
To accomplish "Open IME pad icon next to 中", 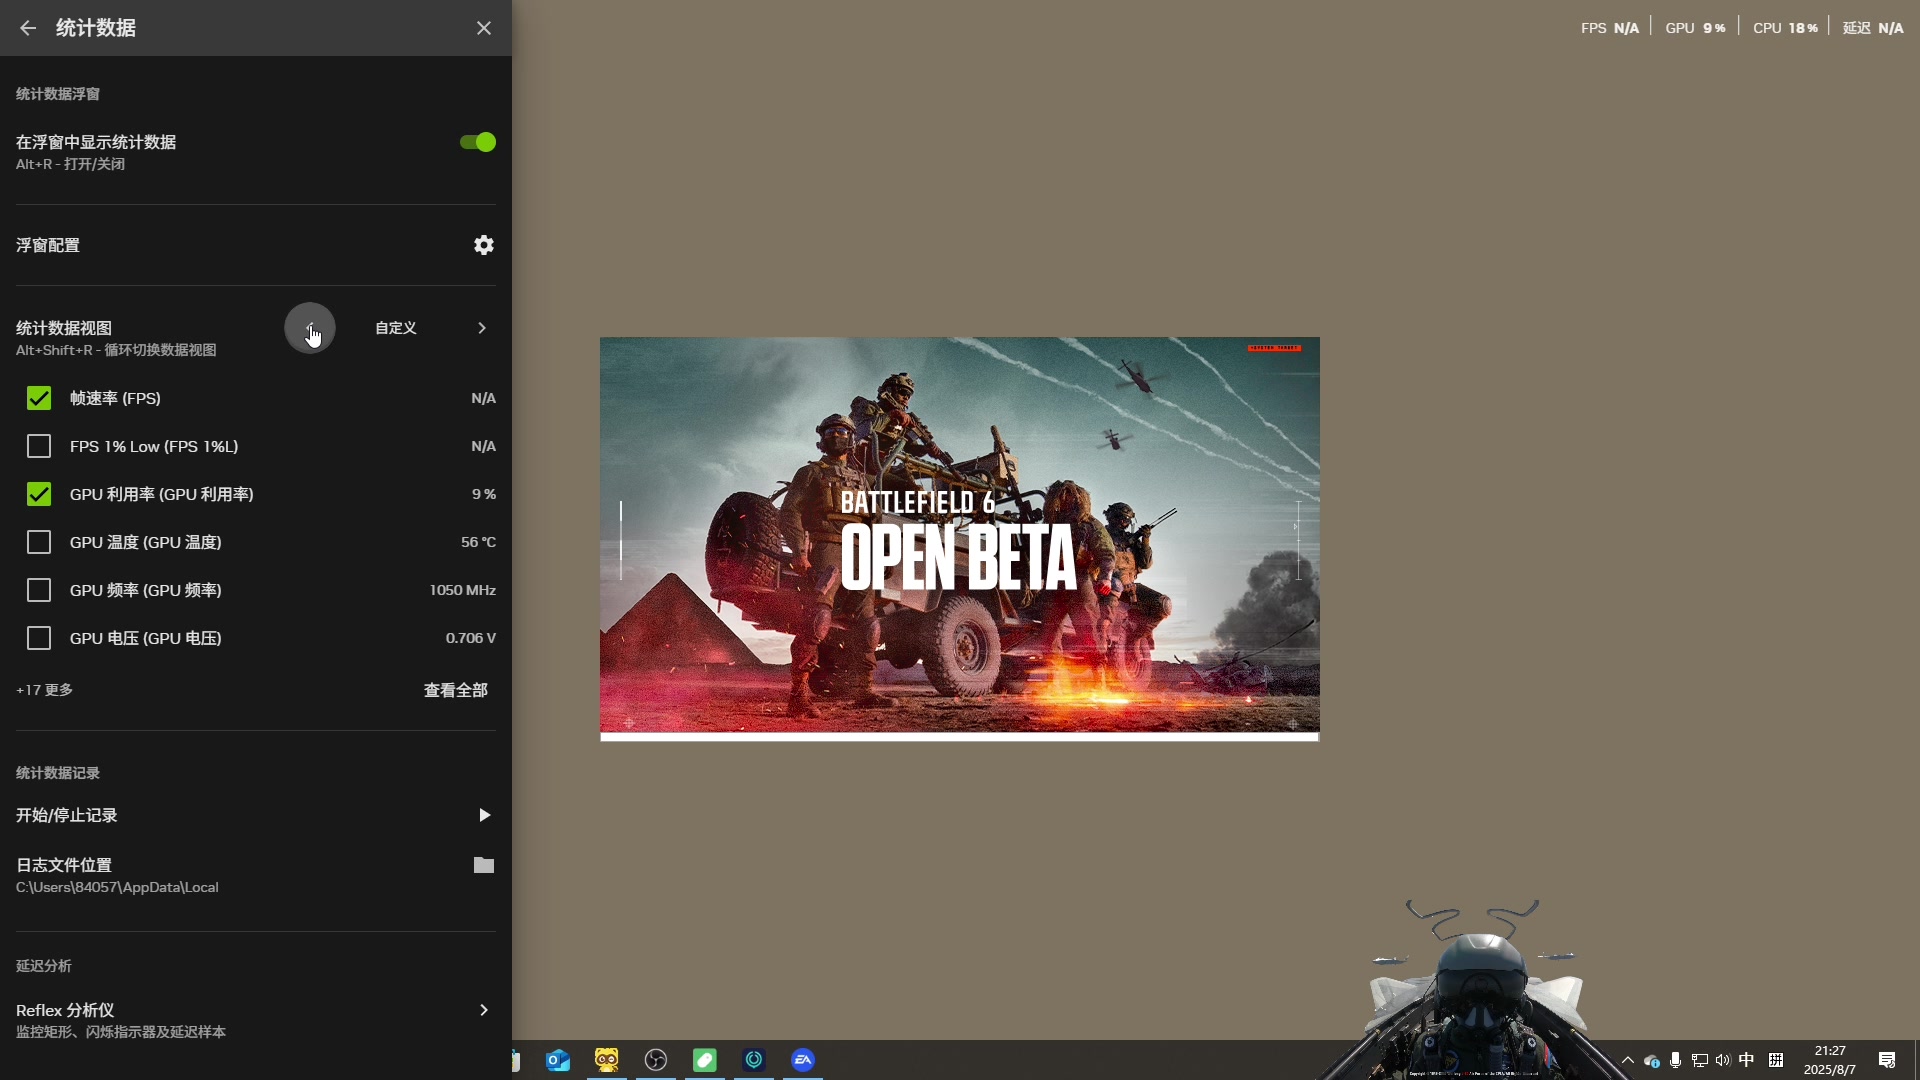I will [x=1776, y=1060].
